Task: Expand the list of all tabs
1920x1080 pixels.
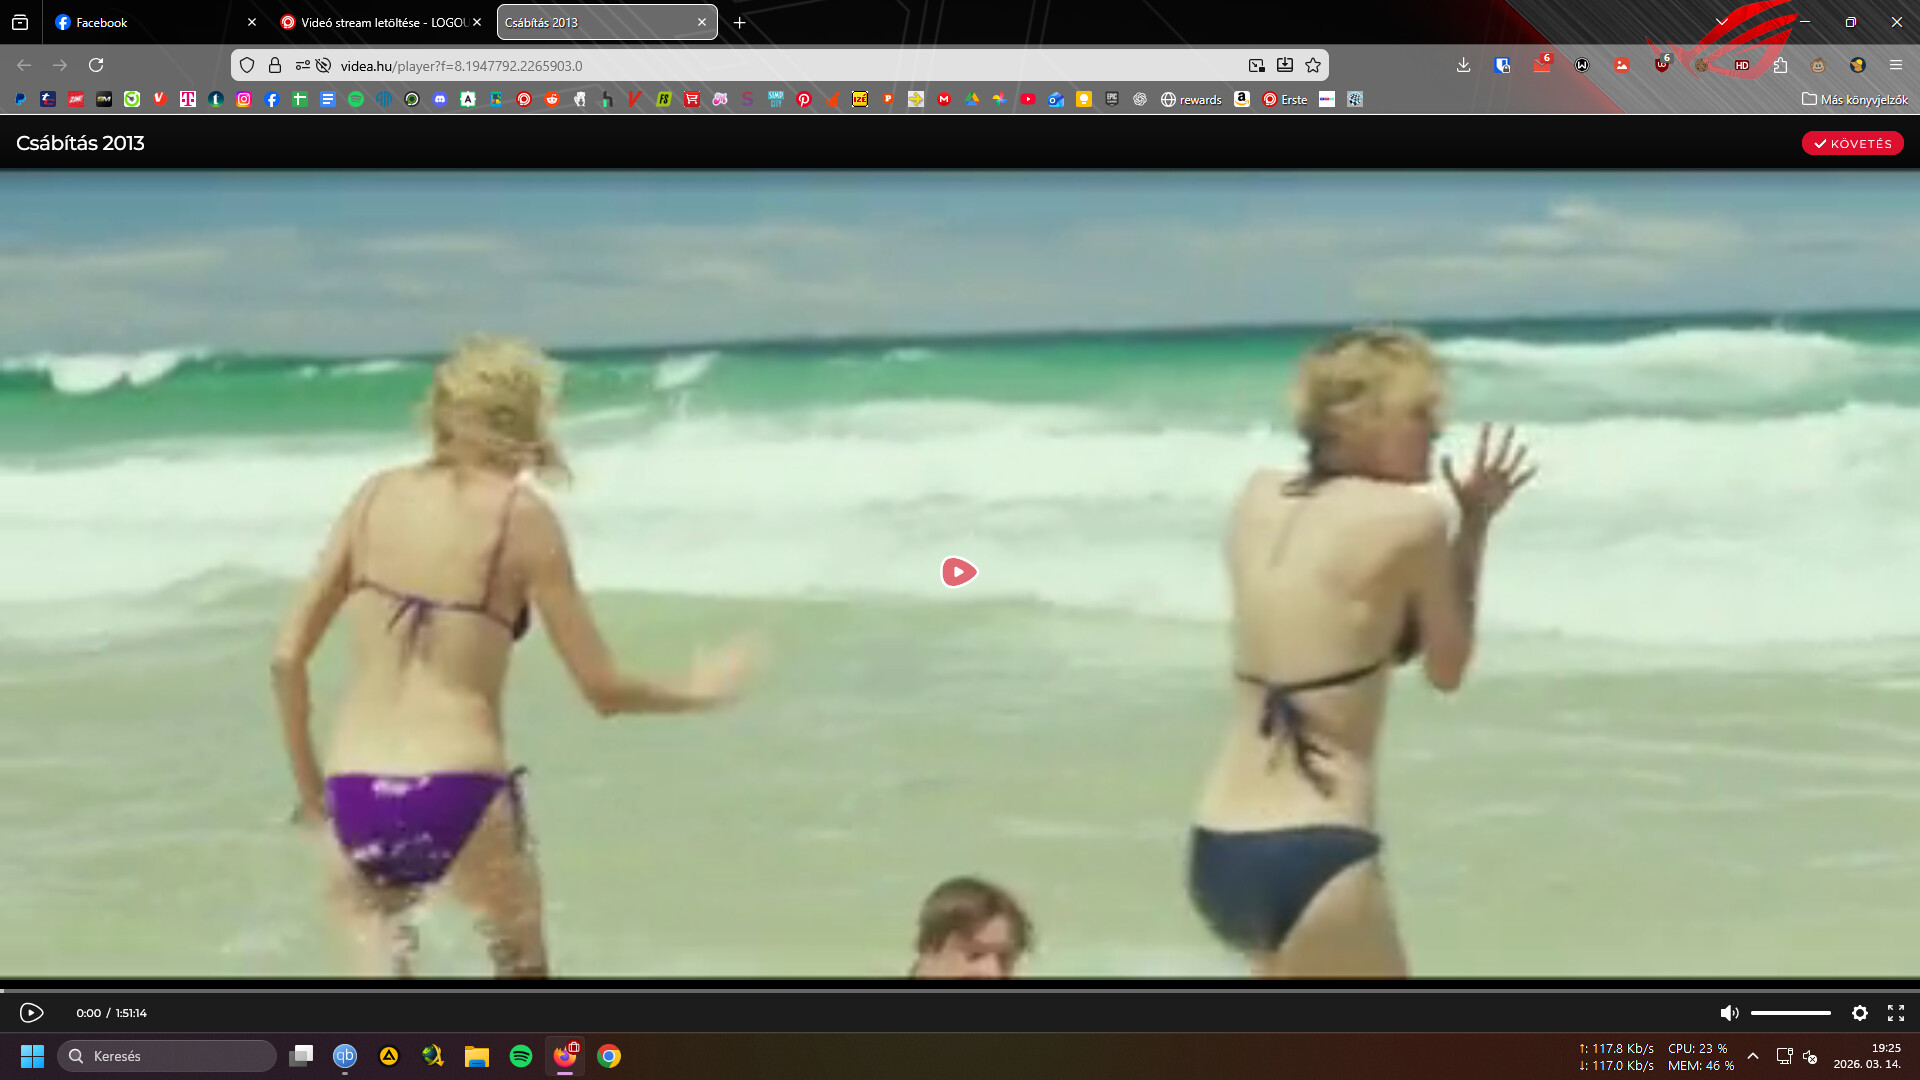Action: point(1722,22)
